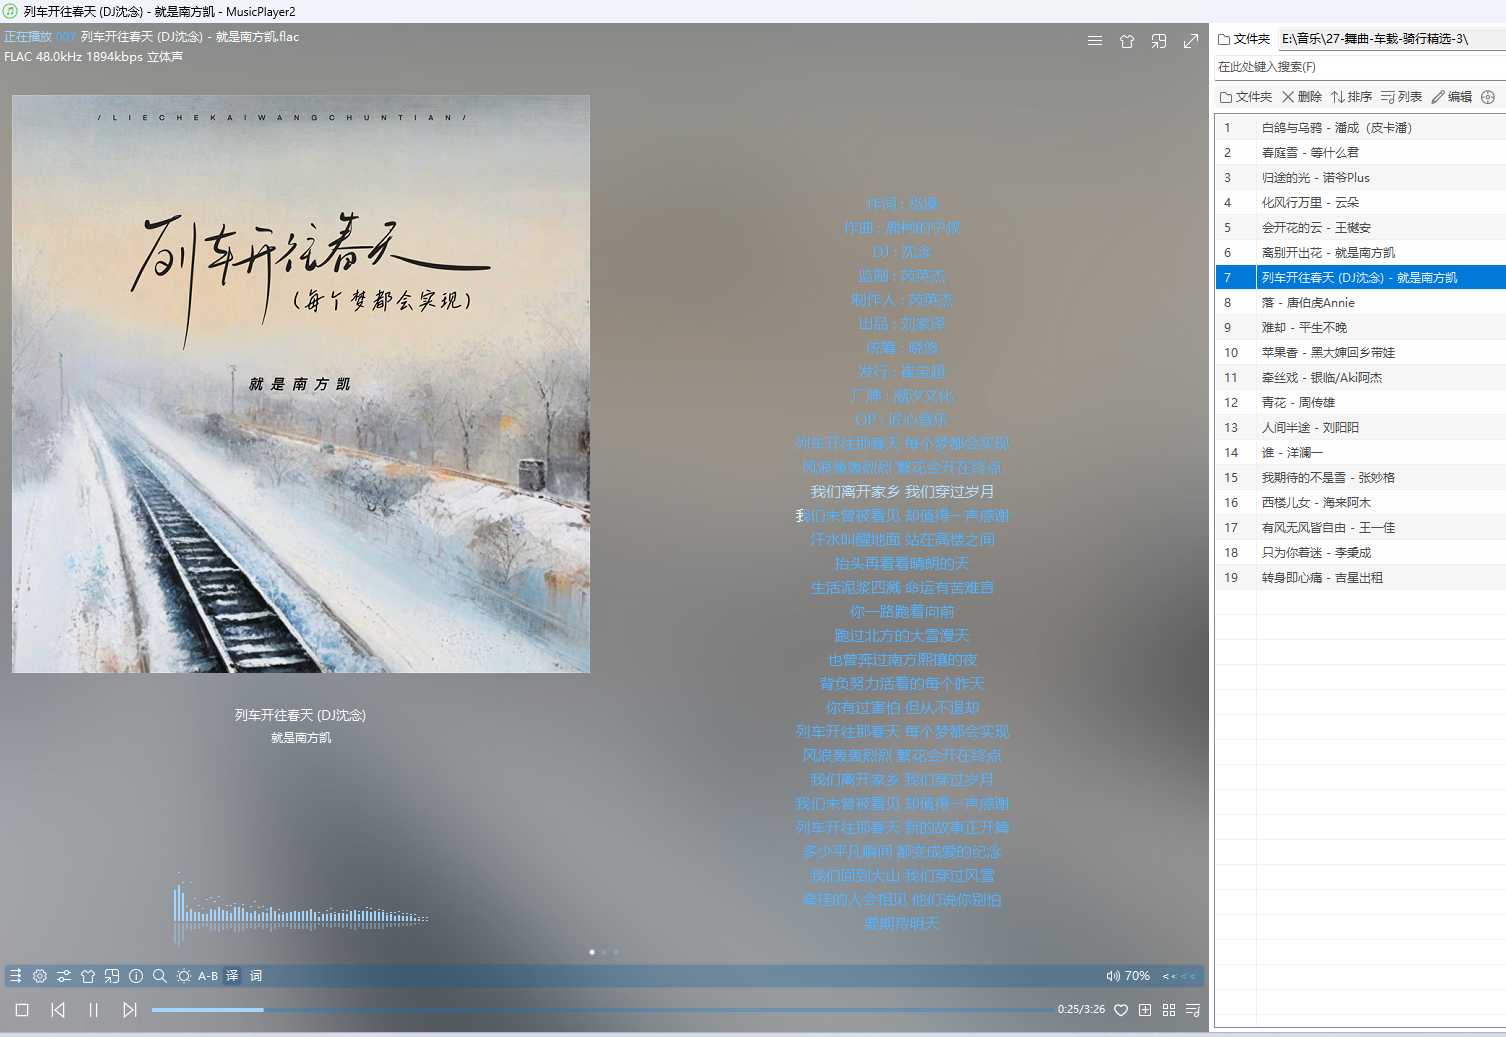Image resolution: width=1506 pixels, height=1037 pixels.
Task: Select track 青花 - 周传雄
Action: [1360, 402]
